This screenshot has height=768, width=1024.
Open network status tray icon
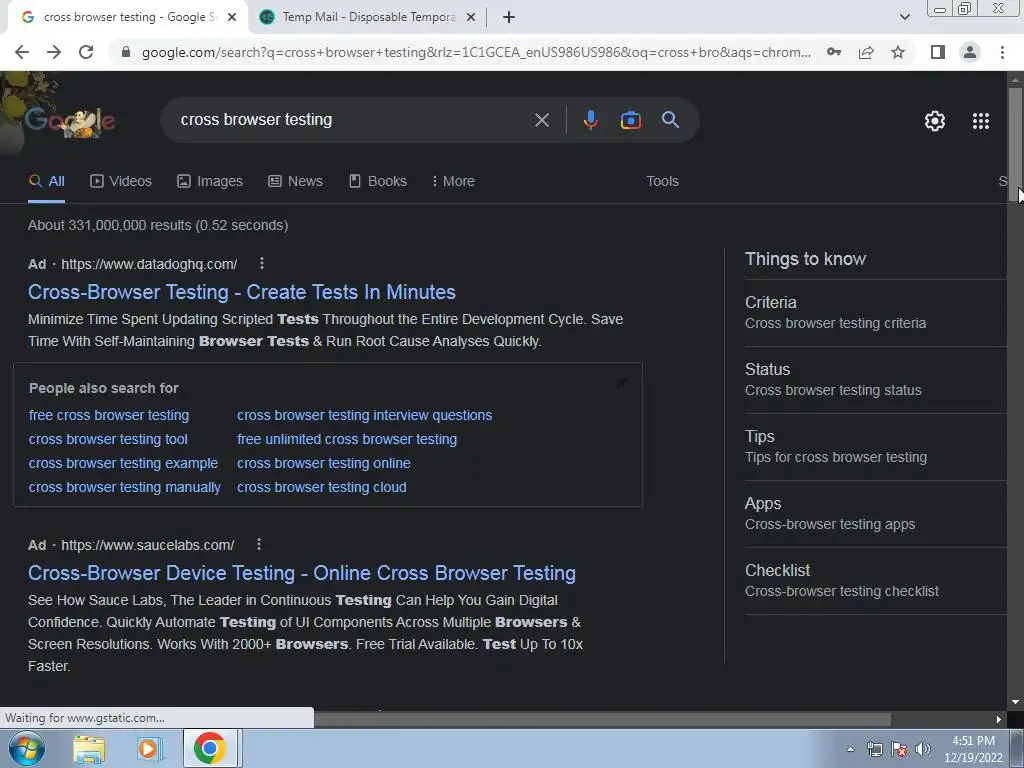click(x=874, y=749)
